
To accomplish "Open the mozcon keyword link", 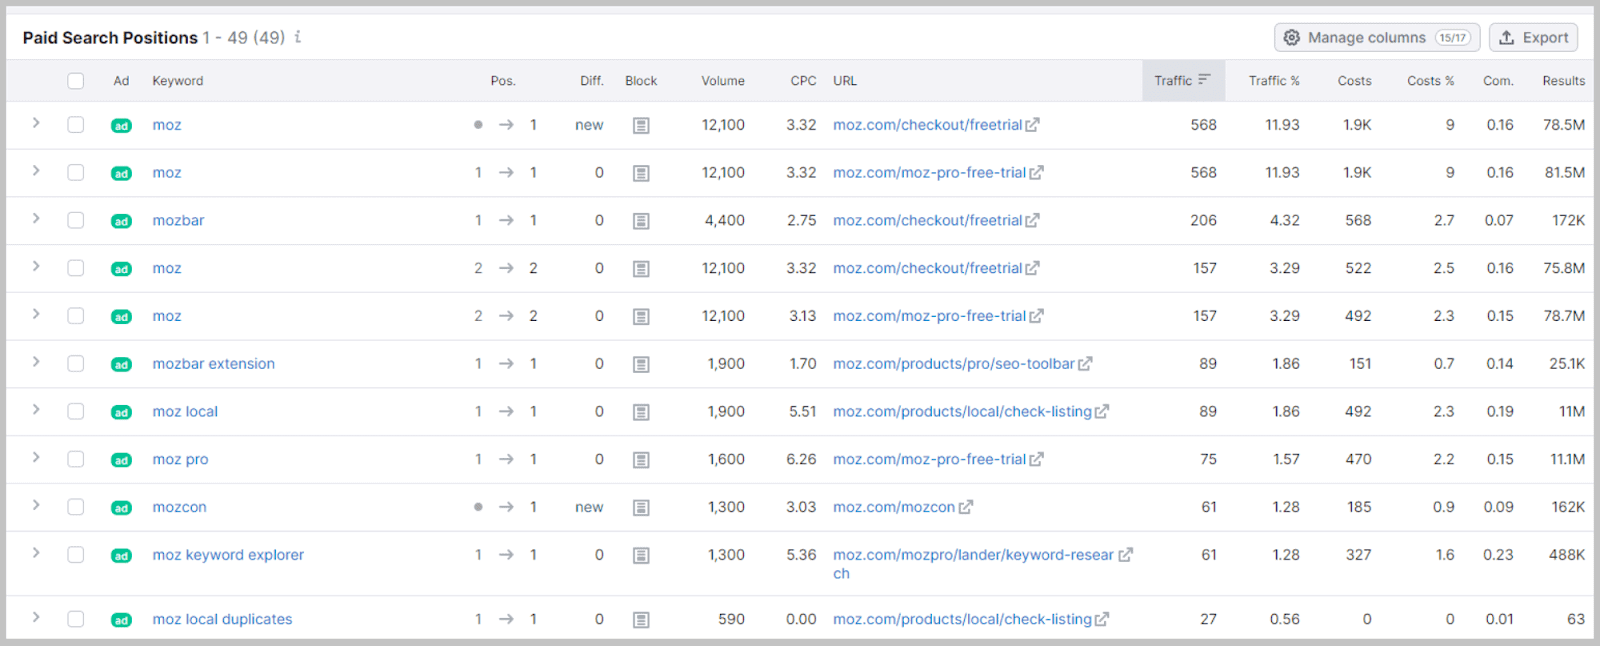I will [180, 507].
